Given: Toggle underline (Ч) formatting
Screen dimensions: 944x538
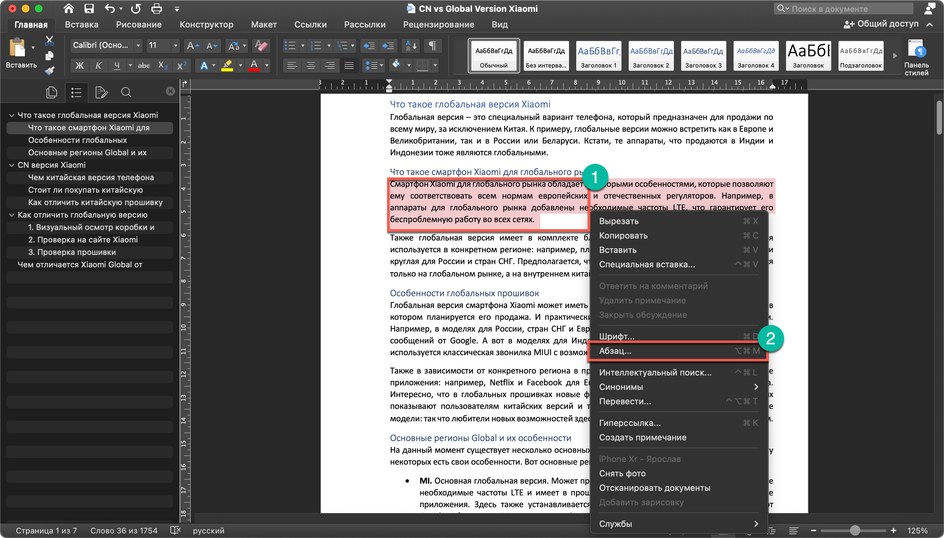Looking at the screenshot, I should pos(117,66).
